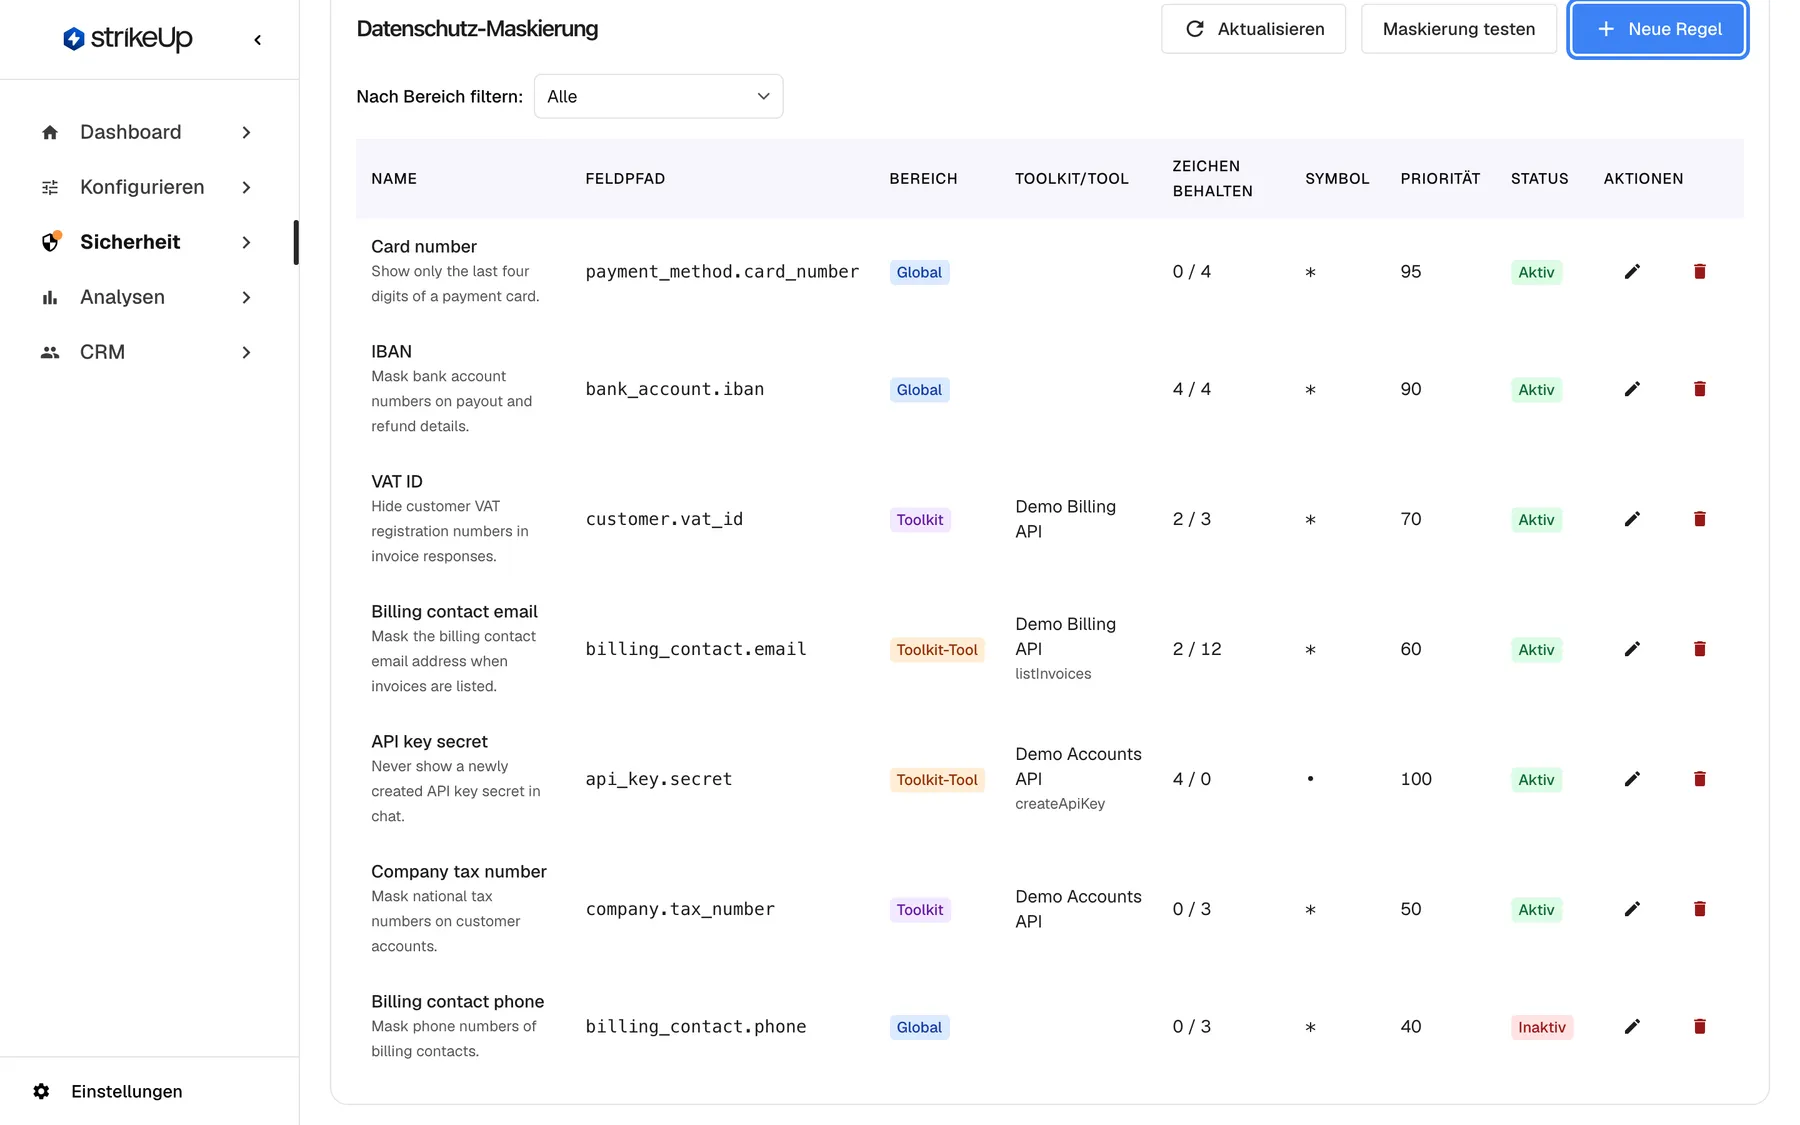Viewport: 1800px width, 1125px height.
Task: Click the Maskierung testen button
Action: pyautogui.click(x=1458, y=29)
